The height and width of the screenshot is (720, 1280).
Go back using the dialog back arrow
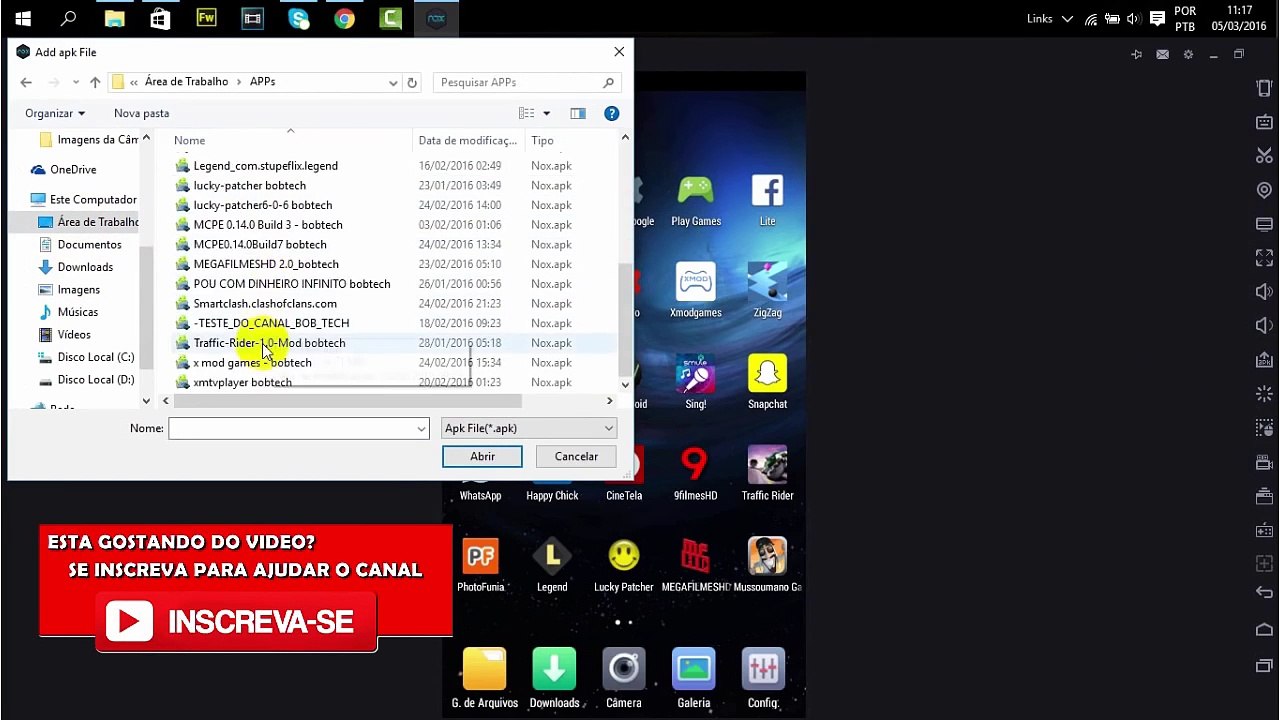[x=27, y=82]
